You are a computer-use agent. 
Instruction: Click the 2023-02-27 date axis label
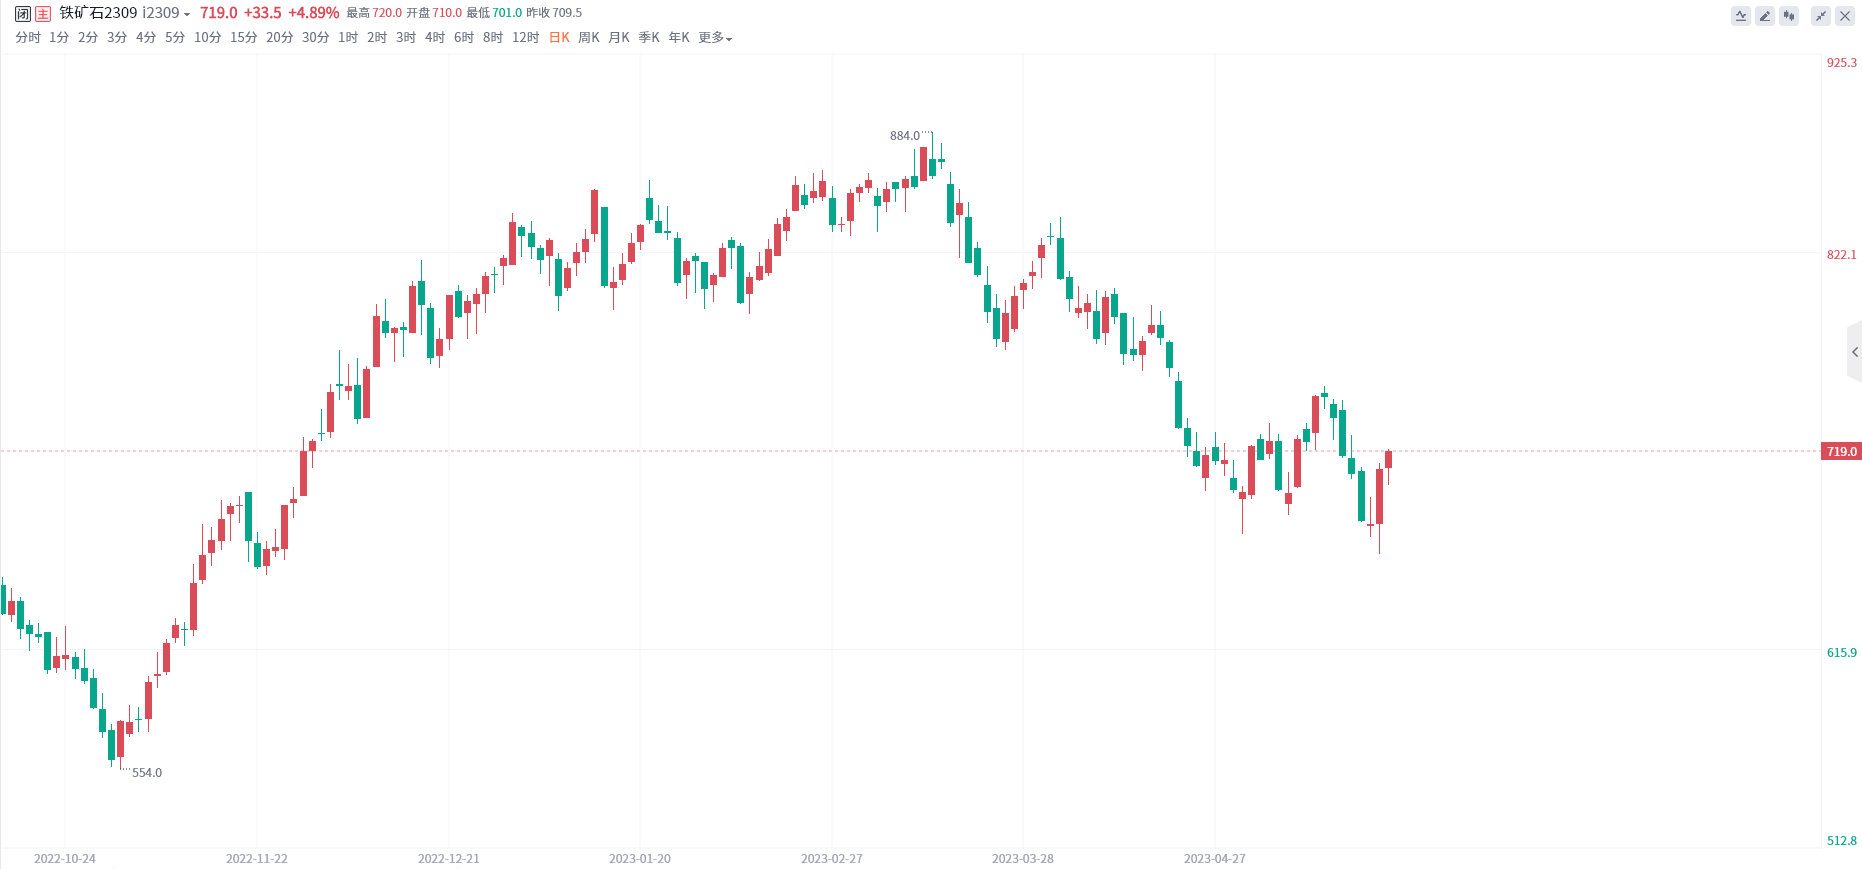pyautogui.click(x=832, y=859)
